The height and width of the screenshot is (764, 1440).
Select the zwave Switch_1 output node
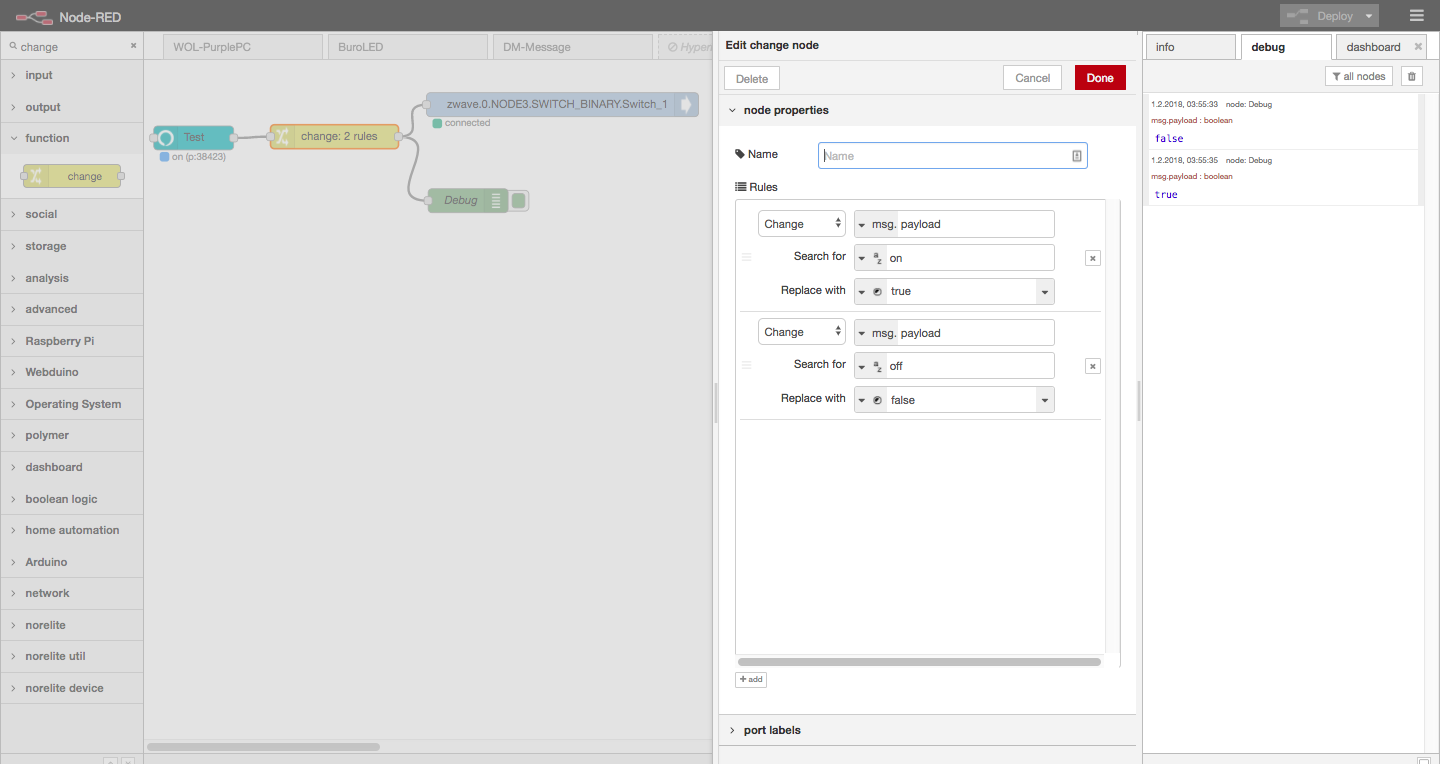coord(562,104)
